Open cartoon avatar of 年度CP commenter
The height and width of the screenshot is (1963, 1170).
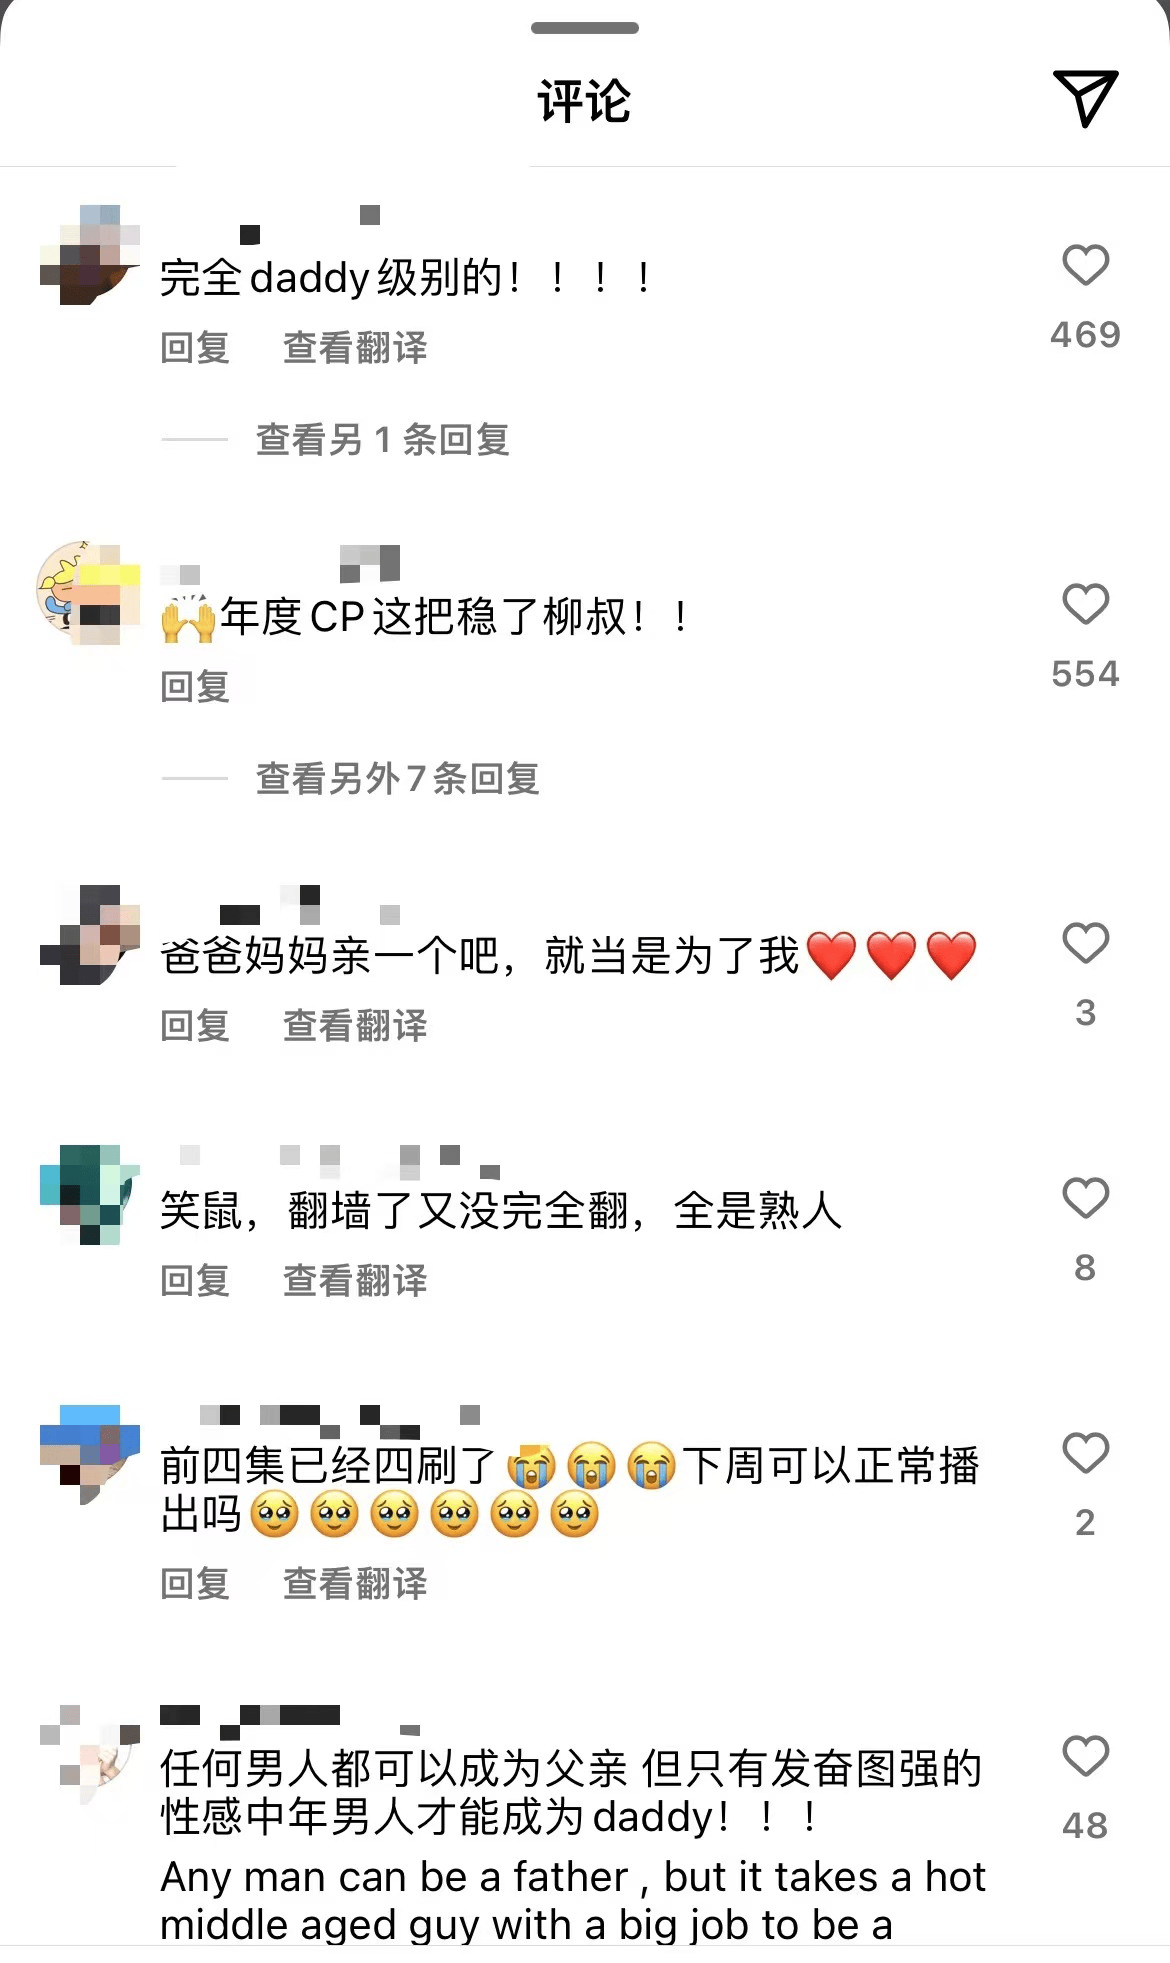[x=90, y=594]
